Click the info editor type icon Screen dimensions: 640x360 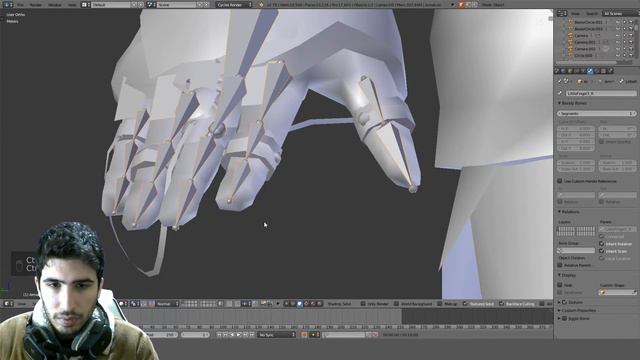8,5
